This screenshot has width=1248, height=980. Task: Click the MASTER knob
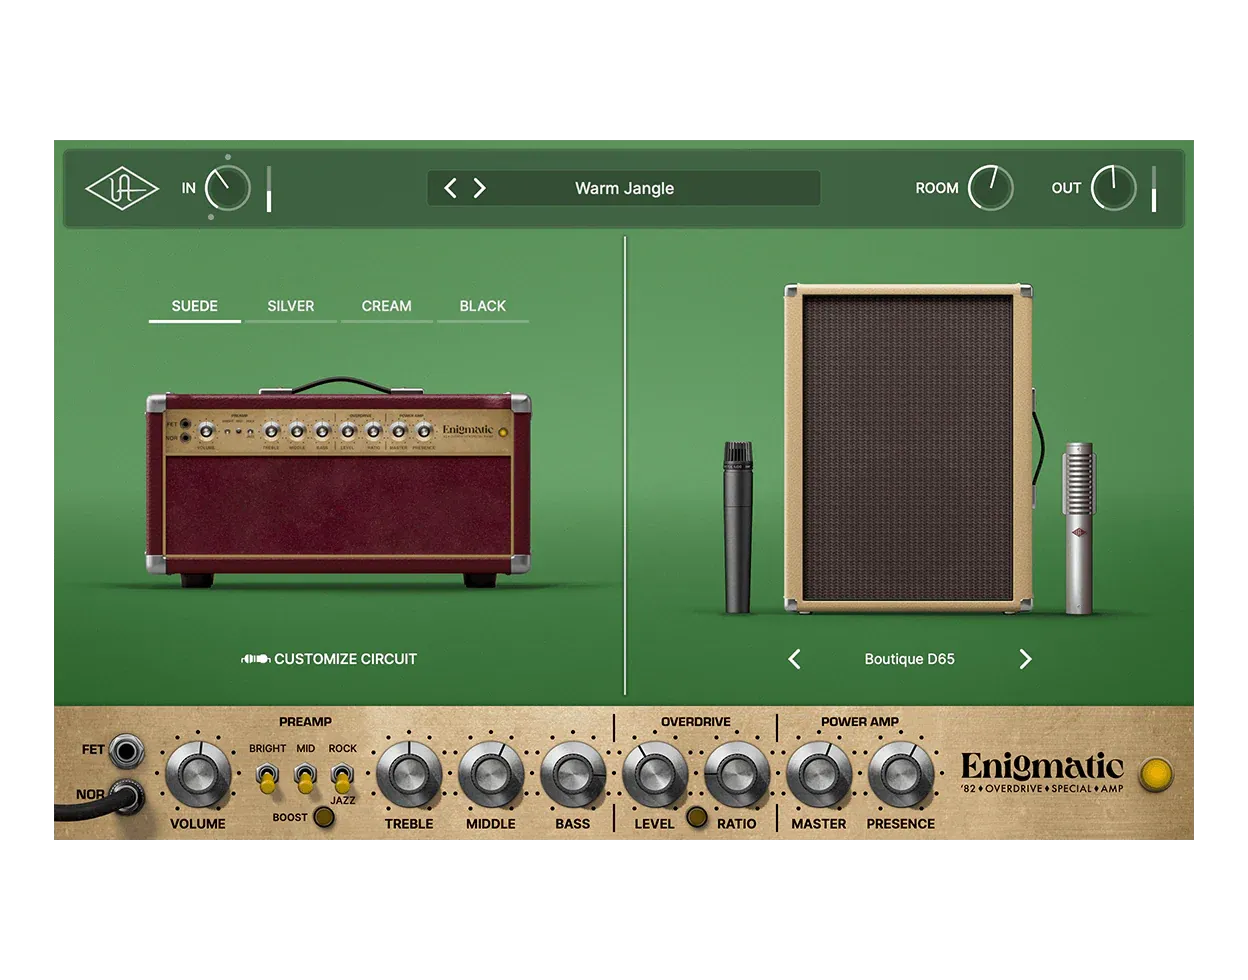(x=819, y=775)
